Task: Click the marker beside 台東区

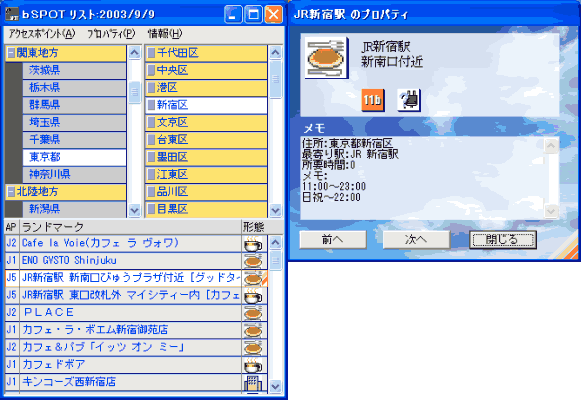Action: [151, 140]
